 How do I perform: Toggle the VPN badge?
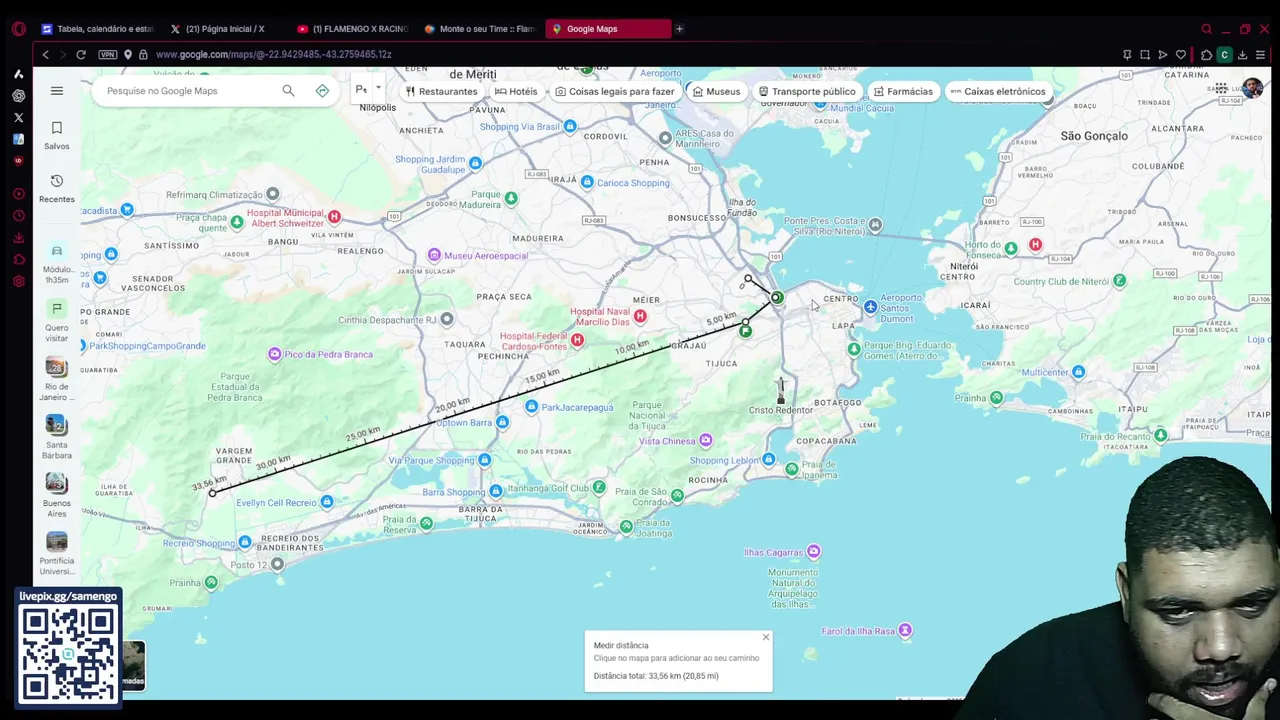108,55
